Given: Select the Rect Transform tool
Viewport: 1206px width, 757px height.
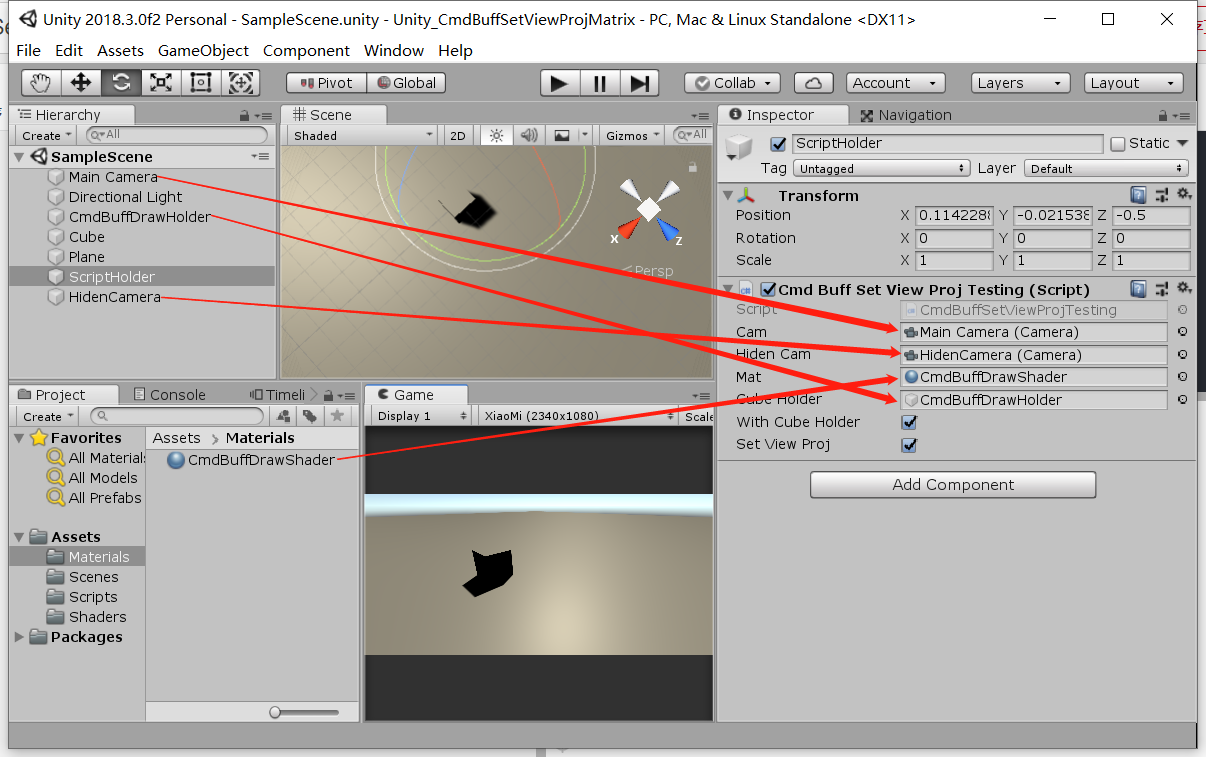Looking at the screenshot, I should (x=201, y=83).
